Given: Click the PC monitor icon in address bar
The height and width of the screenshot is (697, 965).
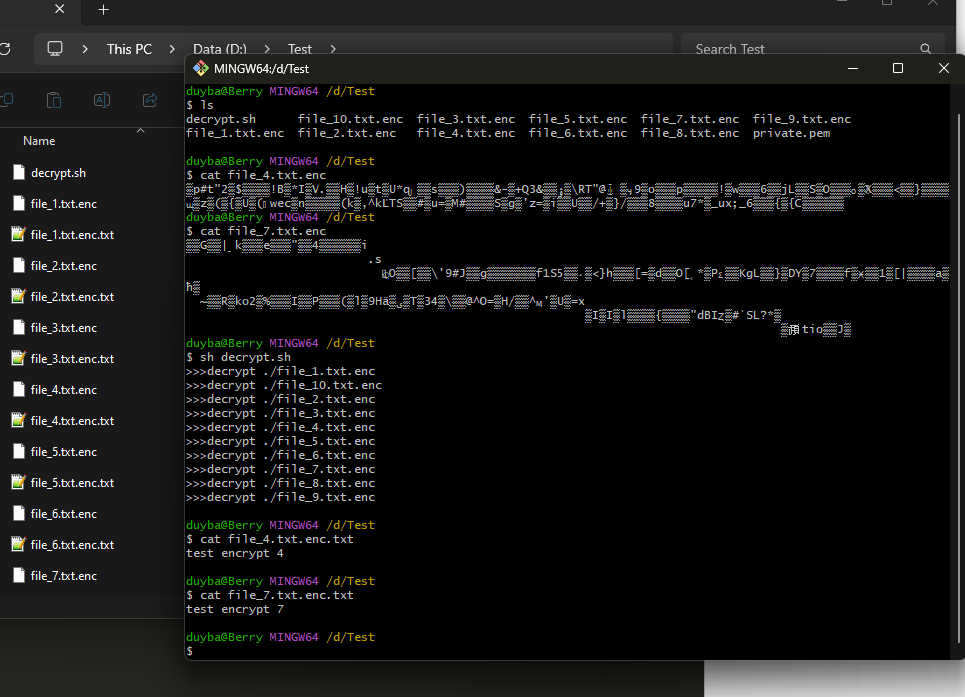Looking at the screenshot, I should click(x=55, y=49).
